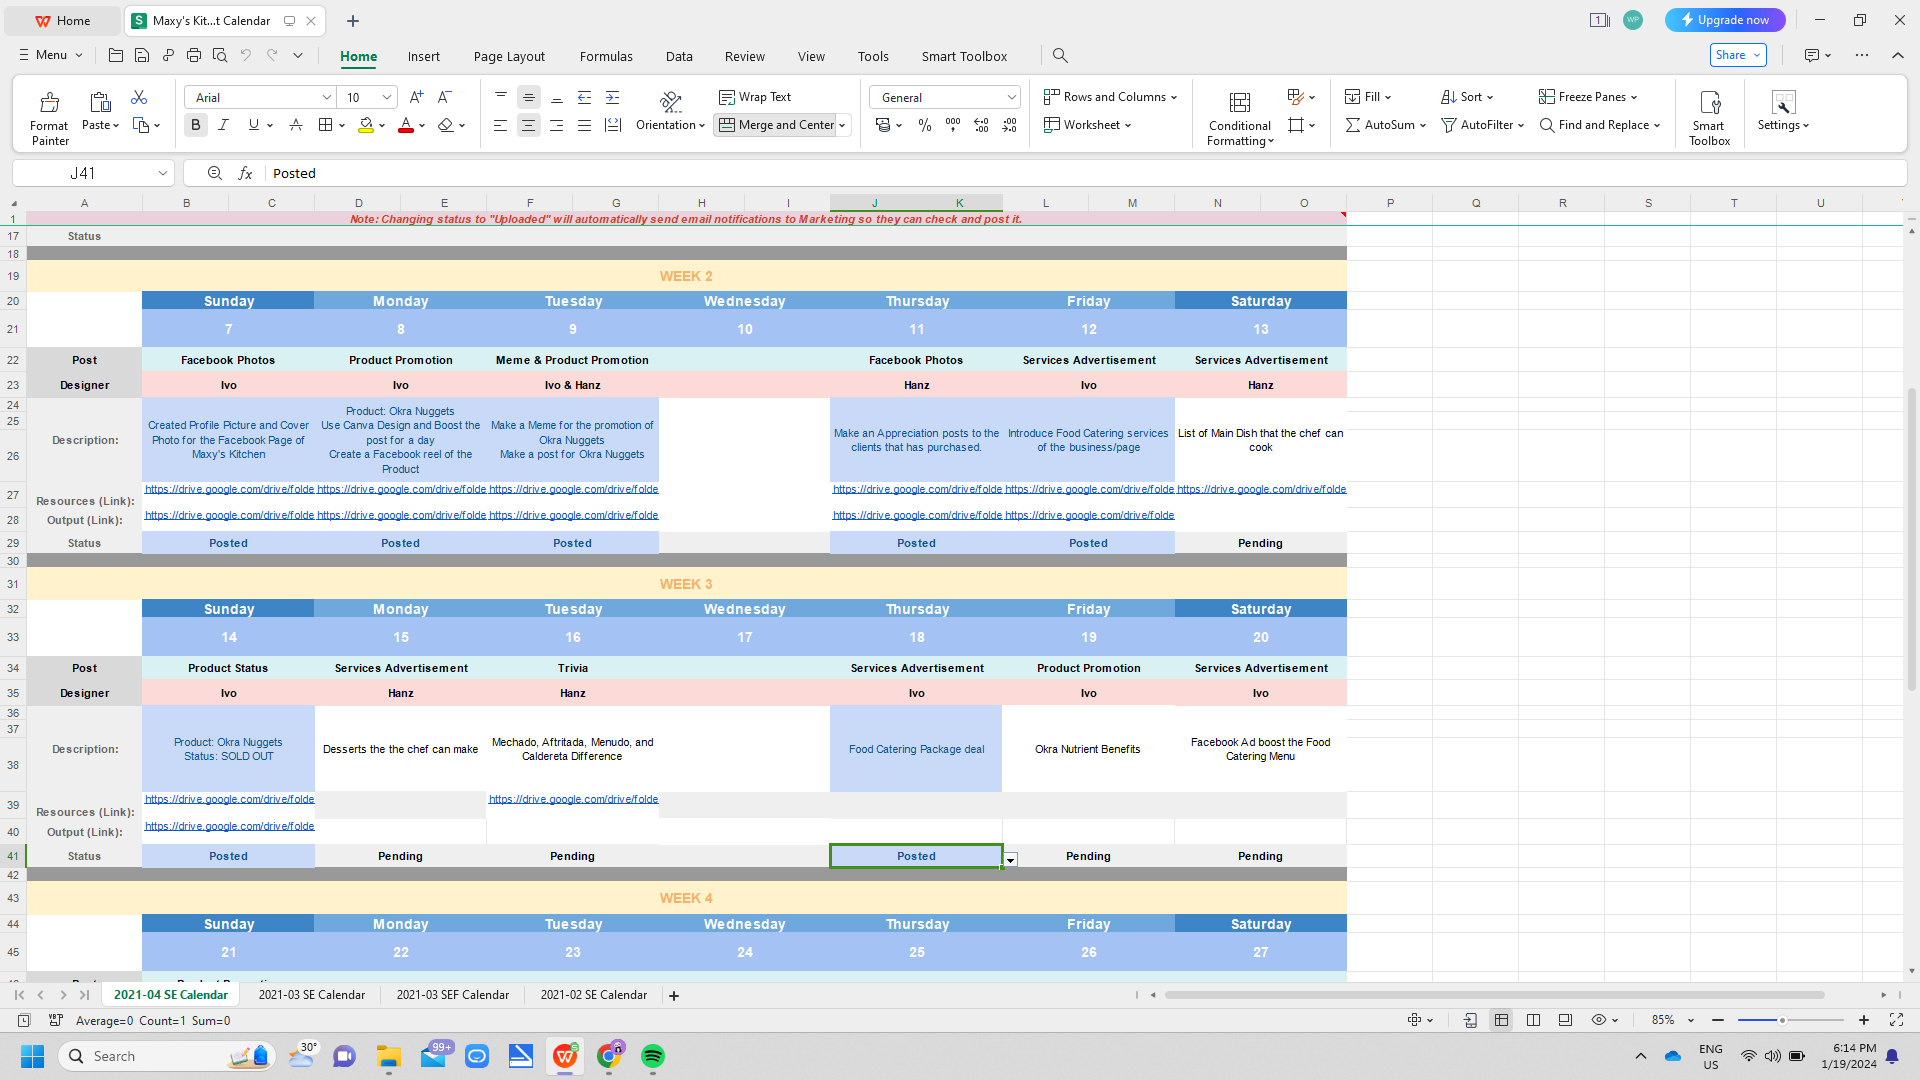The height and width of the screenshot is (1080, 1920).
Task: Toggle right text alignment
Action: pos(556,125)
